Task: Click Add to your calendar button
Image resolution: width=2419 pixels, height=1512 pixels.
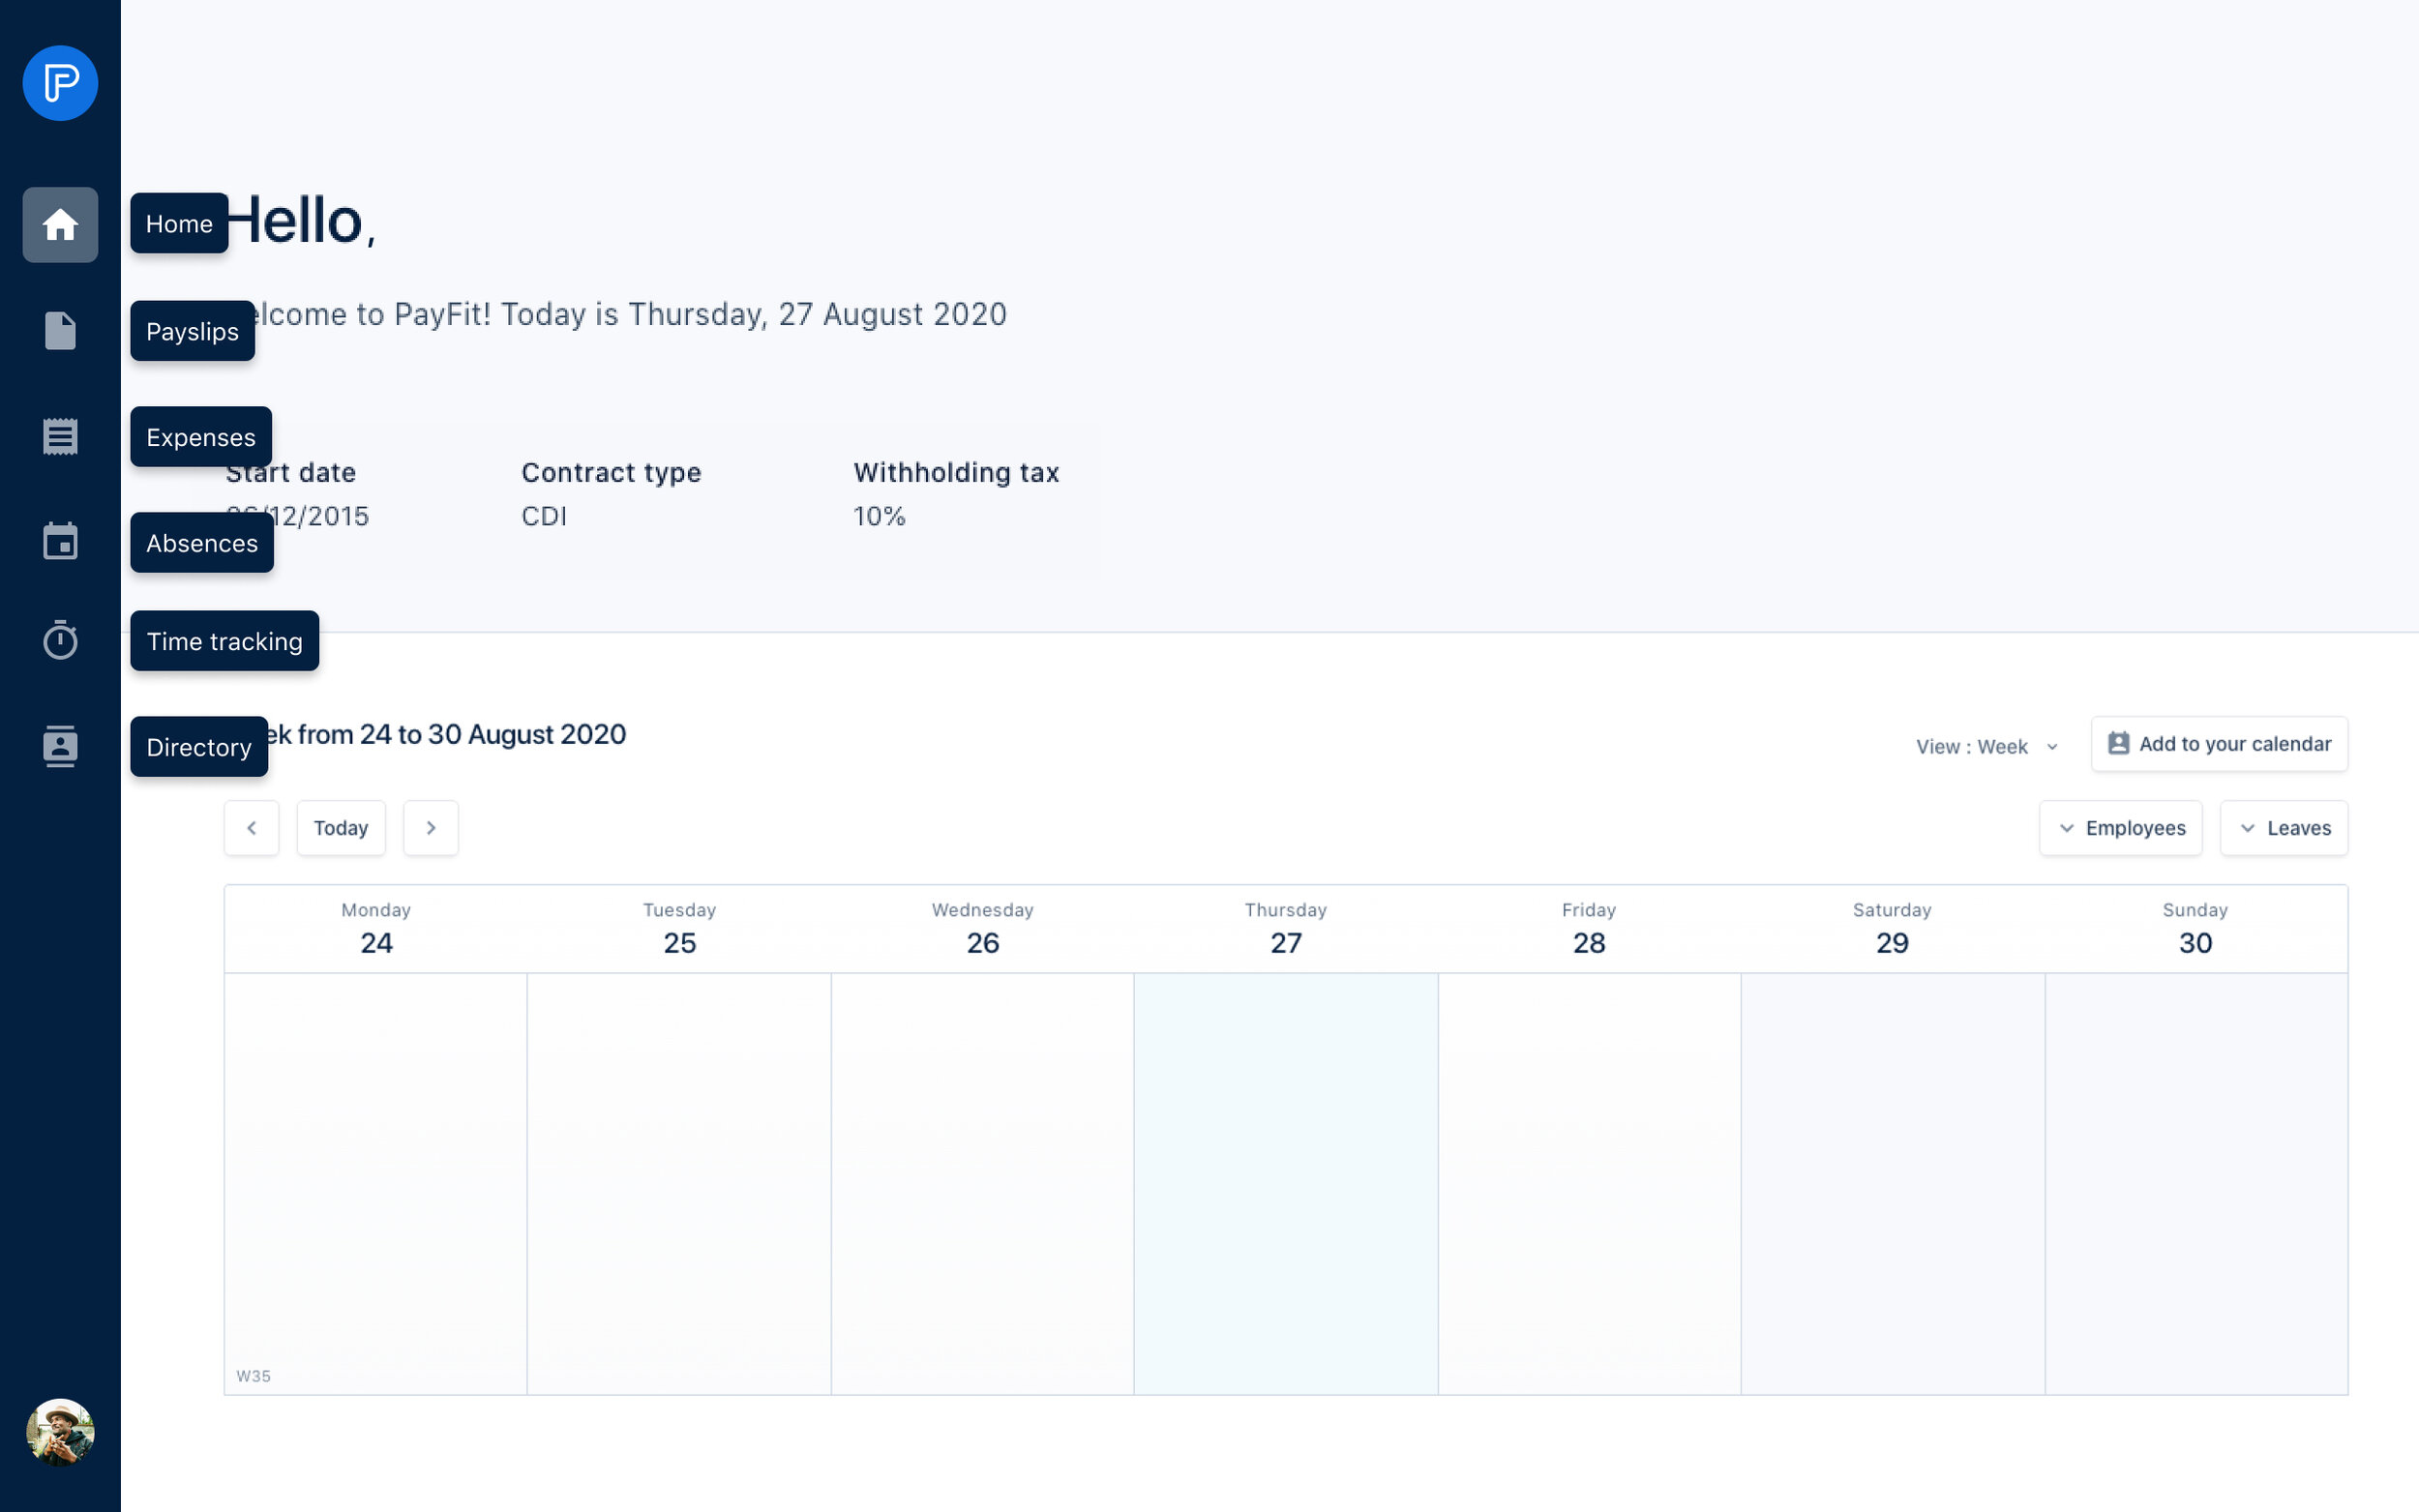Action: pos(2218,744)
